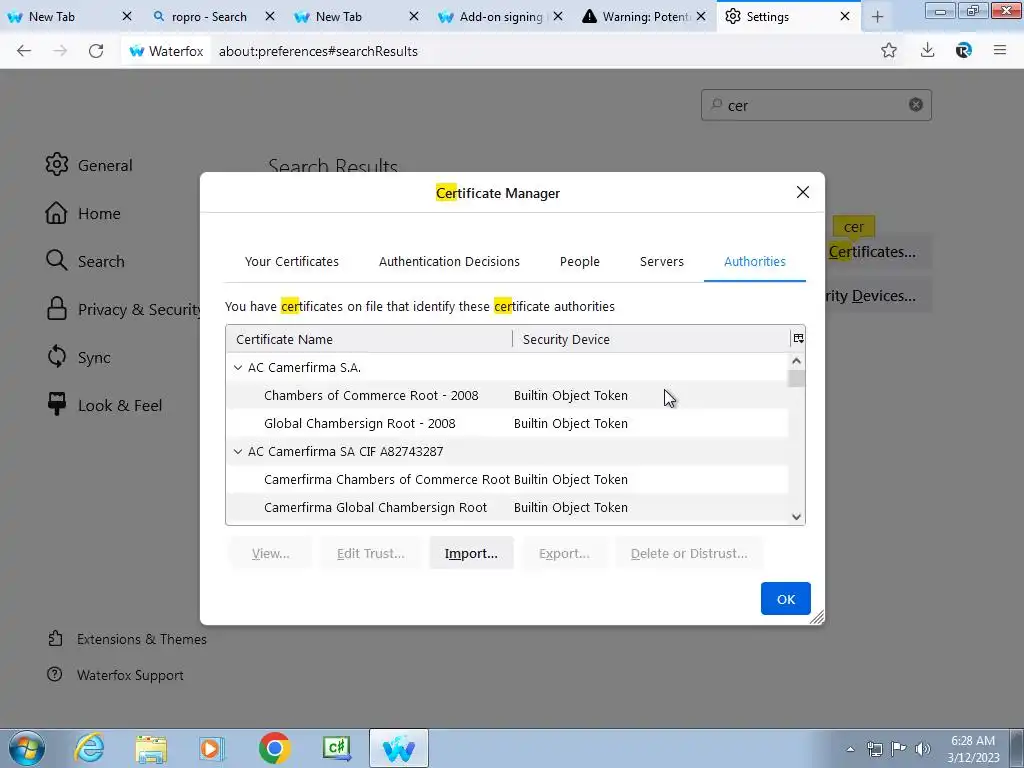
Task: Open the Downloads panel icon
Action: click(927, 50)
